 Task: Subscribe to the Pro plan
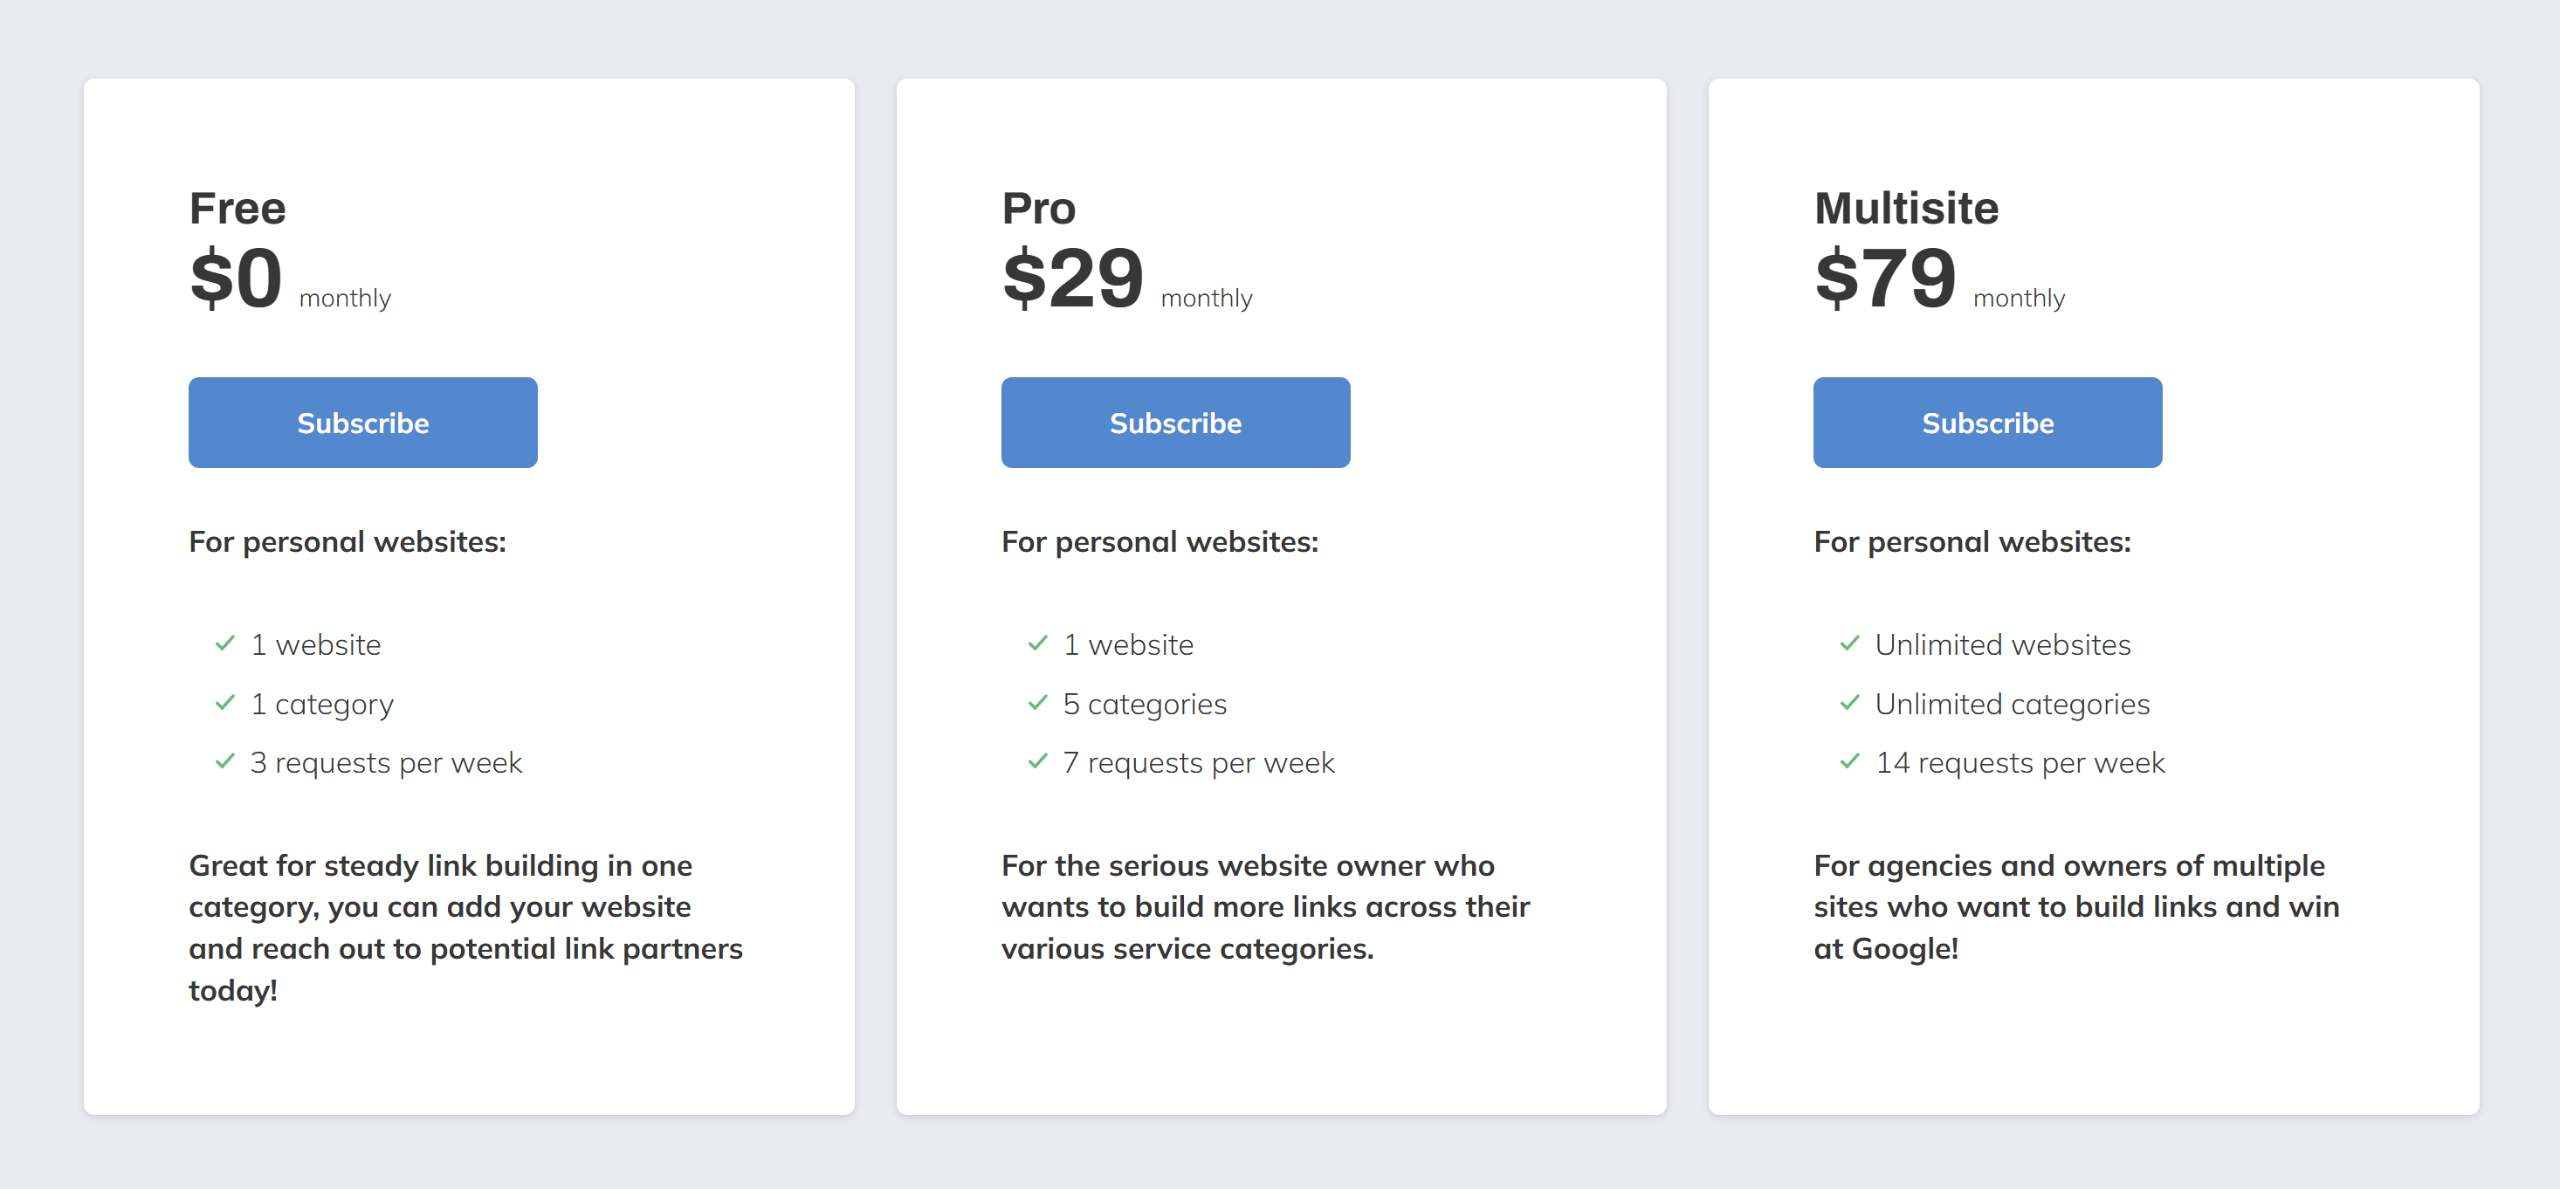[x=1175, y=422]
